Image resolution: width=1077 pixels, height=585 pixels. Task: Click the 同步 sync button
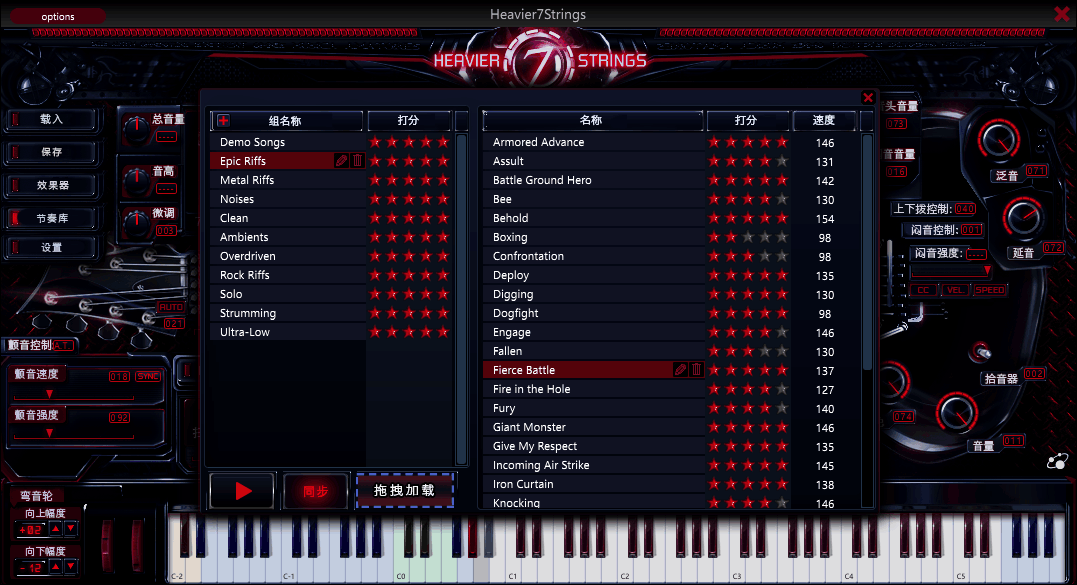coord(315,491)
